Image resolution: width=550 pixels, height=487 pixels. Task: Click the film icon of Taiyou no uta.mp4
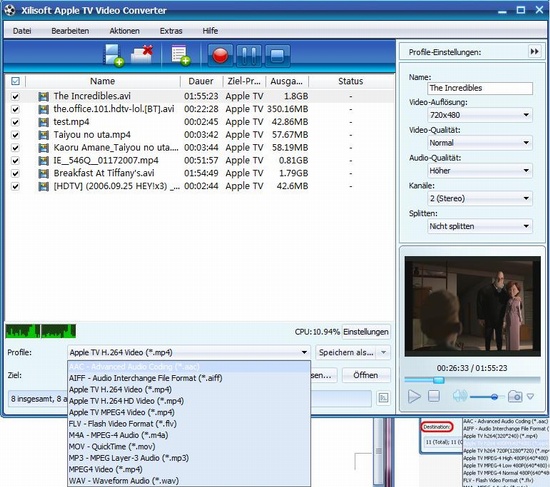43,135
